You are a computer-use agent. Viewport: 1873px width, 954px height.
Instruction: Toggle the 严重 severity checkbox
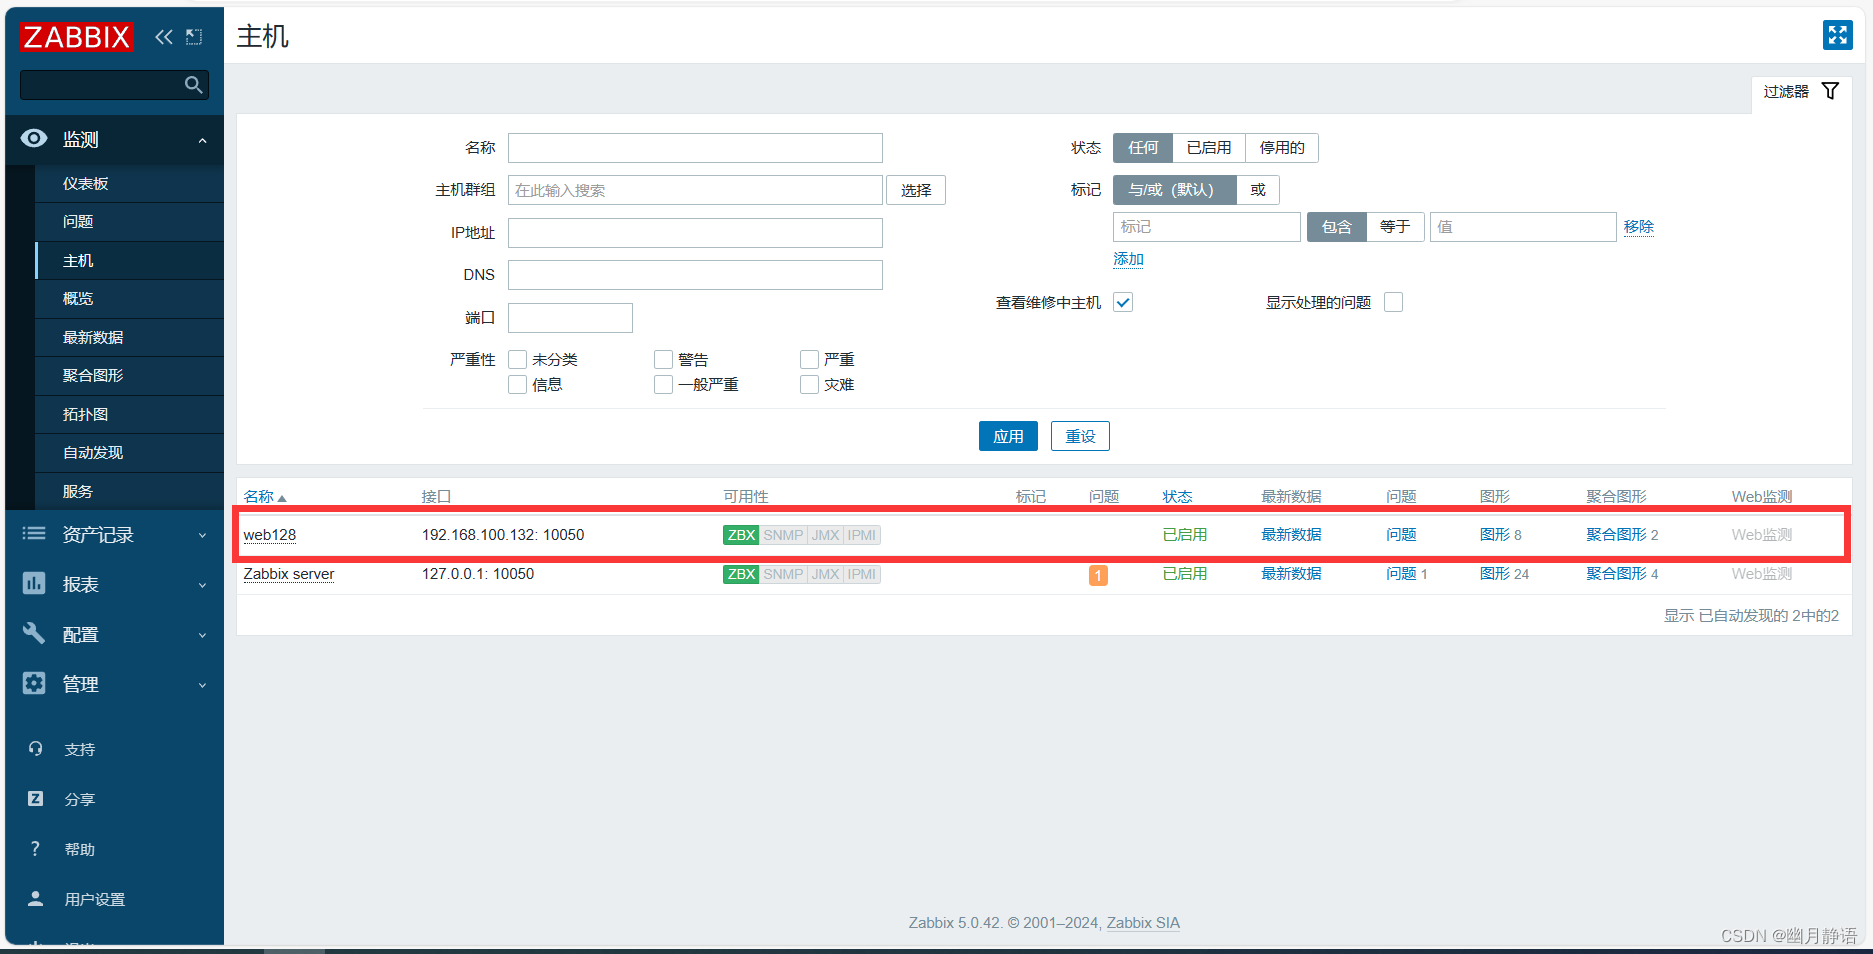click(809, 359)
